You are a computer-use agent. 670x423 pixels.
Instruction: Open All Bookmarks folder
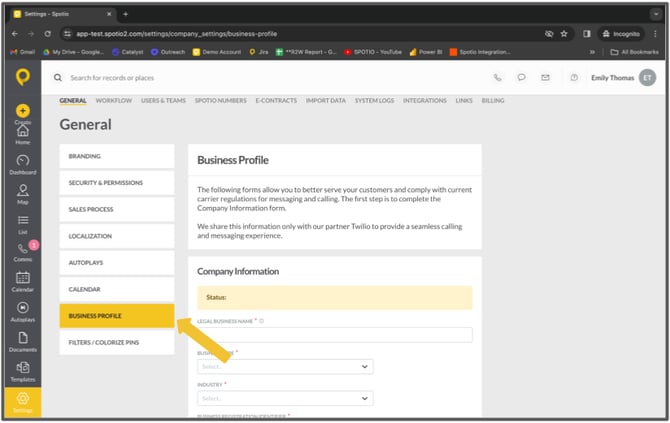coord(635,52)
